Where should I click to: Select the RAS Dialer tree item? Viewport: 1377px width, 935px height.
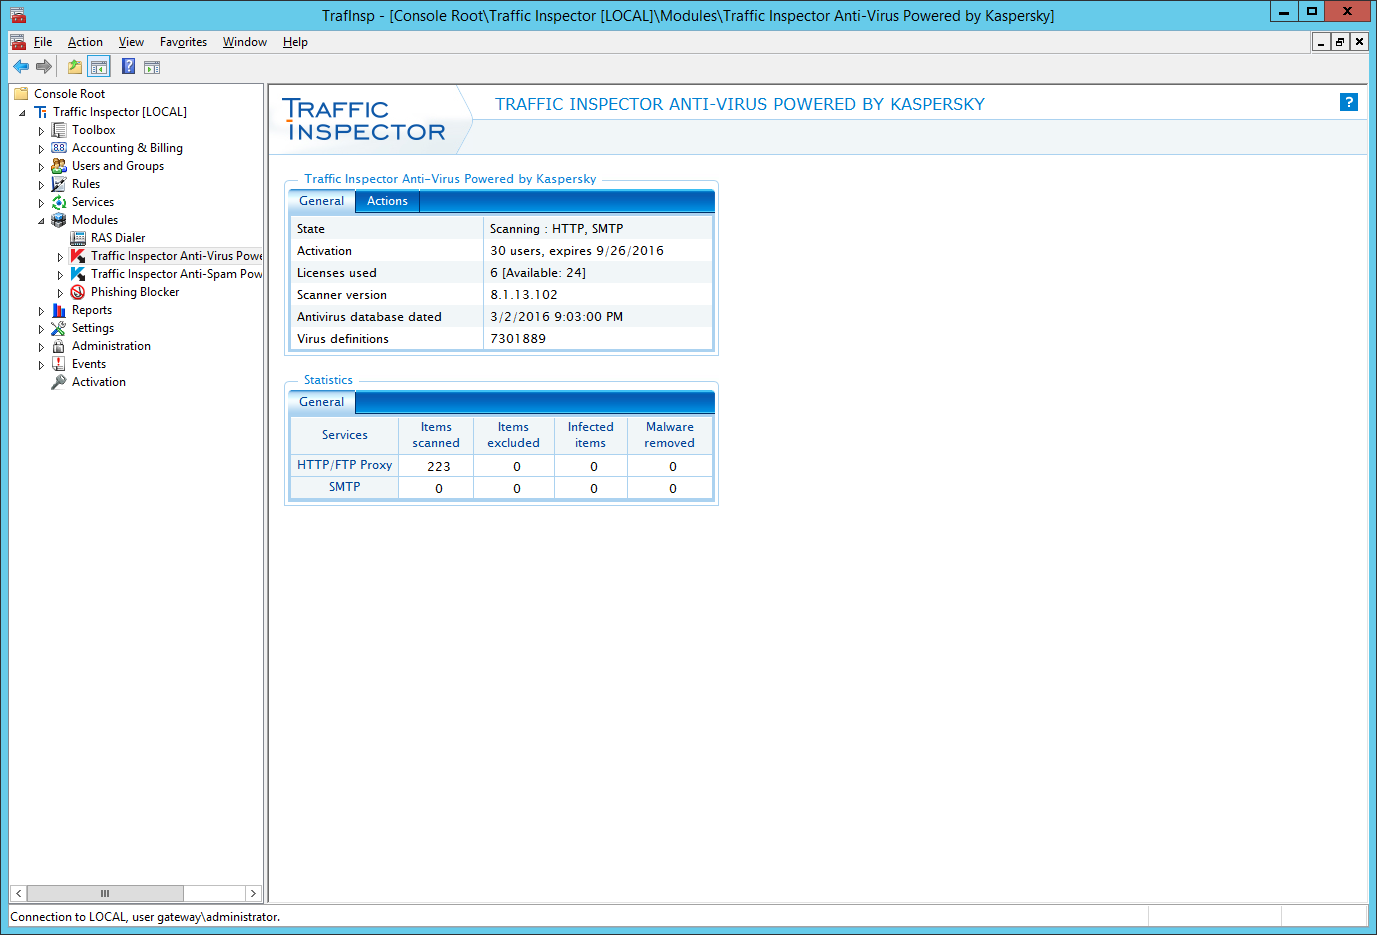118,238
